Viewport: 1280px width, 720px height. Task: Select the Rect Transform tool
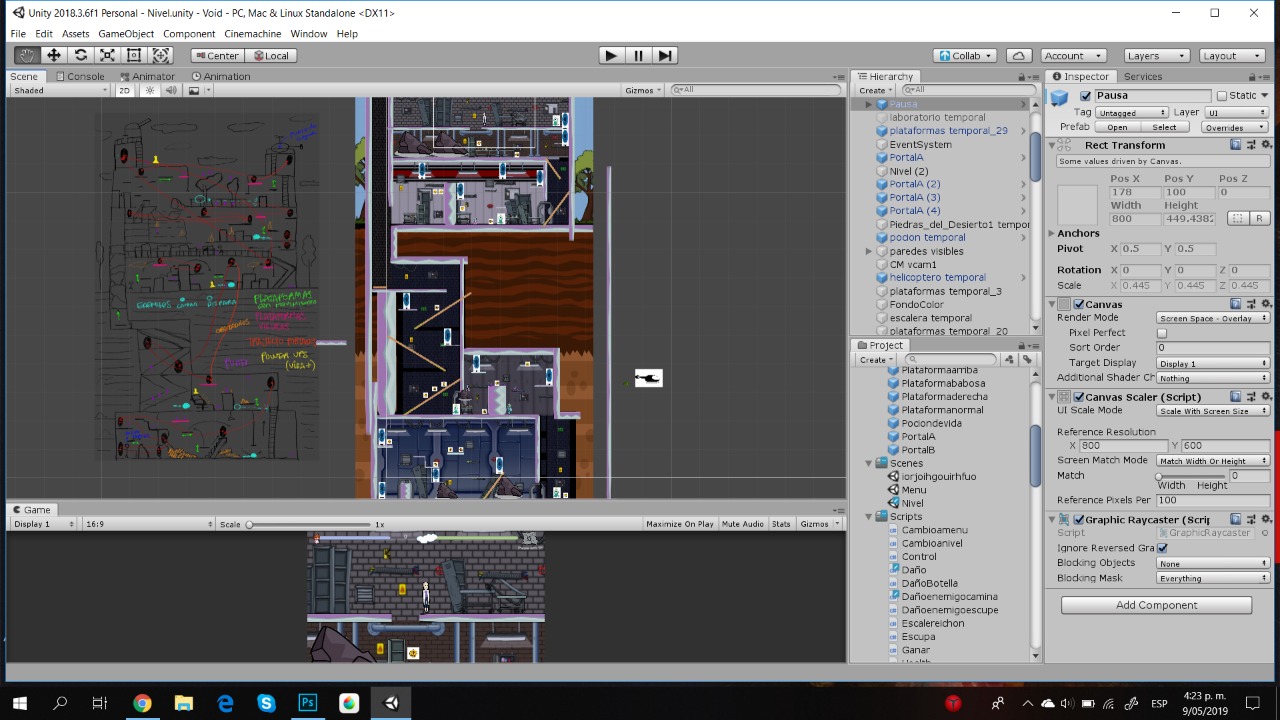coord(134,56)
